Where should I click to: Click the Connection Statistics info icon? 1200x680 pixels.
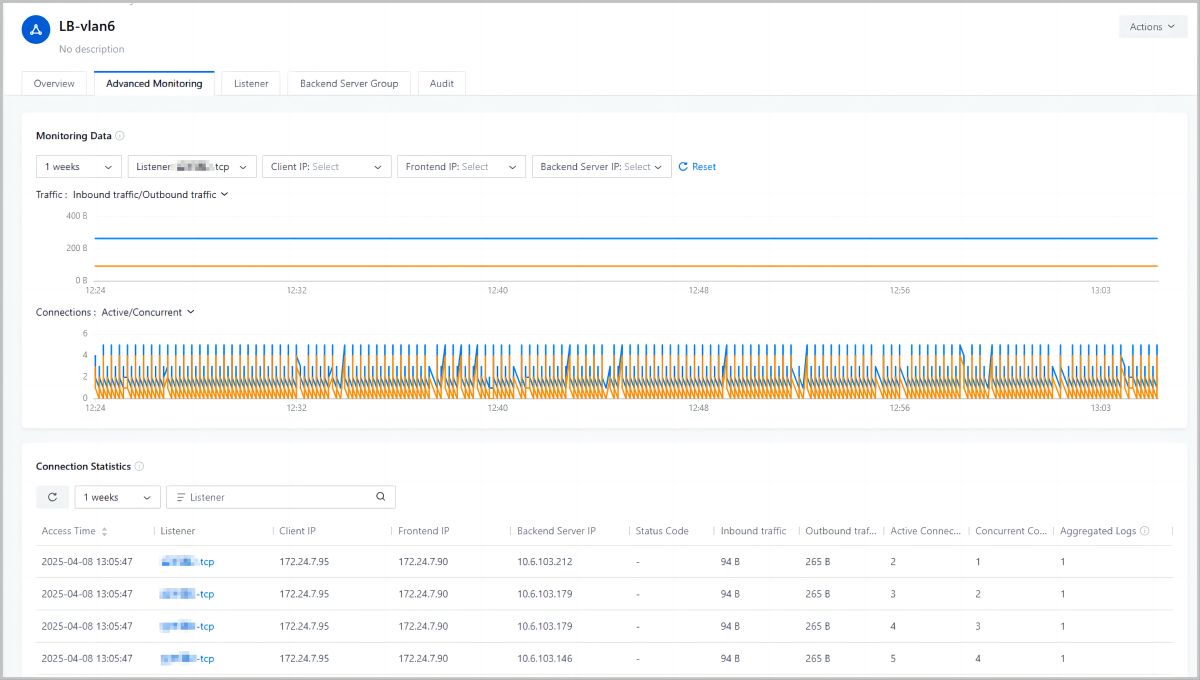139,466
